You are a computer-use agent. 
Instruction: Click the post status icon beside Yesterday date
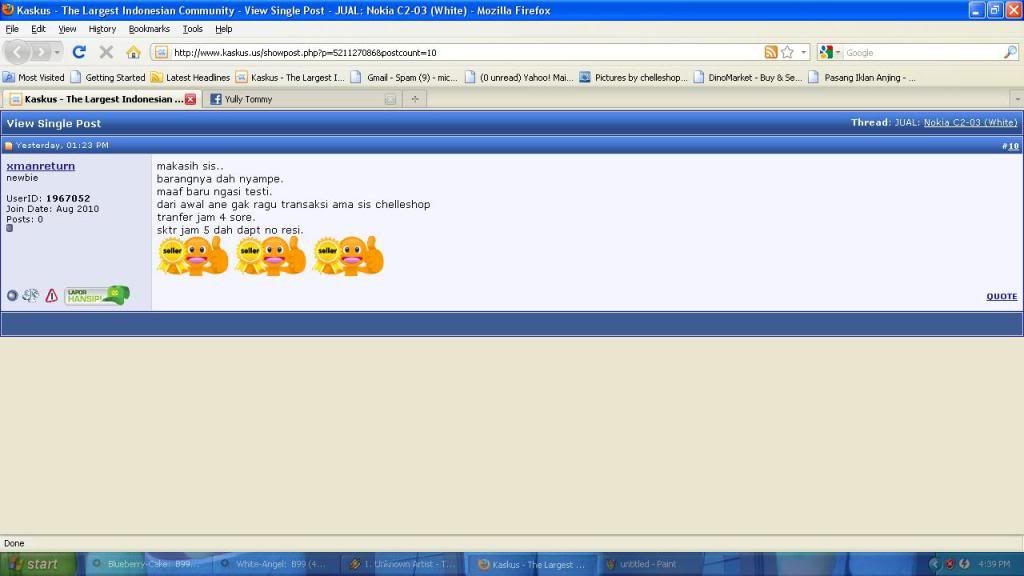pyautogui.click(x=8, y=146)
